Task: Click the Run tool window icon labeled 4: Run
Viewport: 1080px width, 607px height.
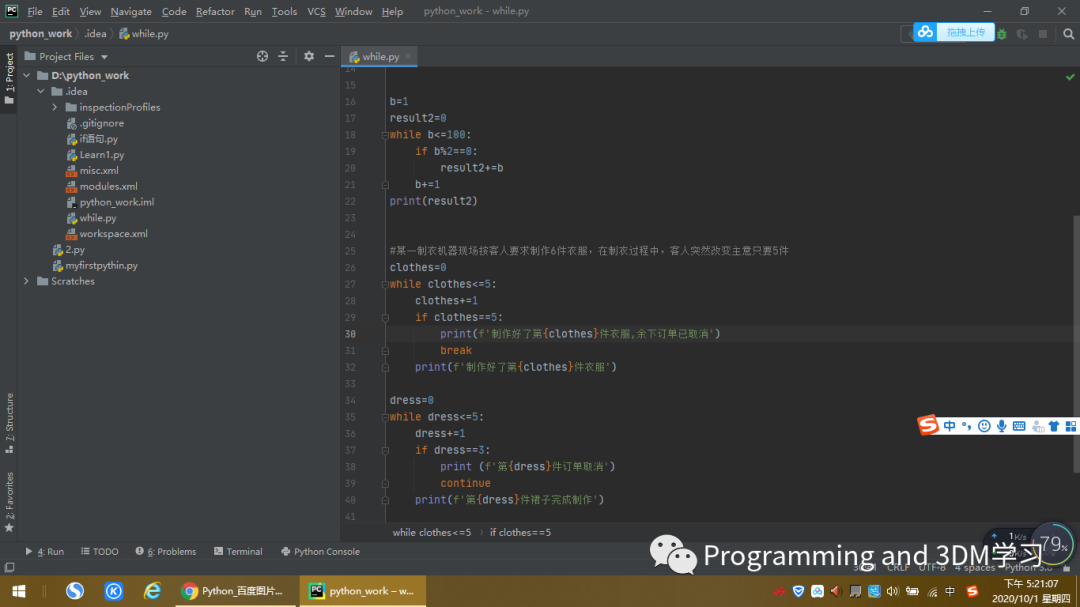Action: click(x=45, y=551)
